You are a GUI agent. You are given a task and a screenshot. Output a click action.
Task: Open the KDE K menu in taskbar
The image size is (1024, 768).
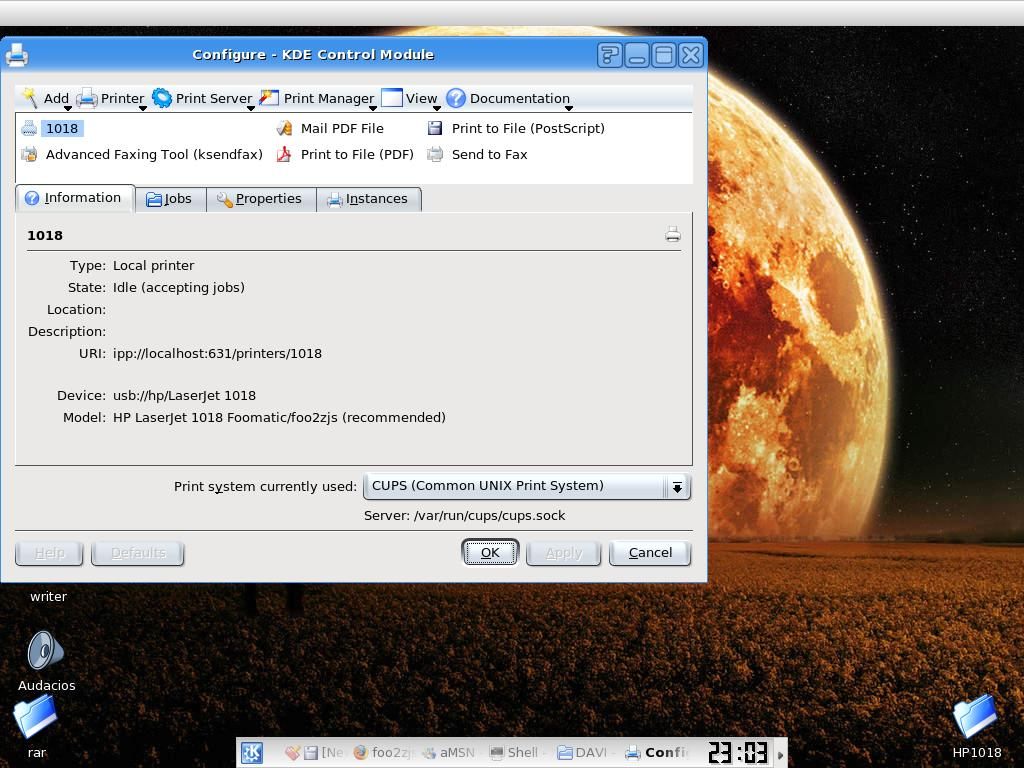(x=252, y=752)
